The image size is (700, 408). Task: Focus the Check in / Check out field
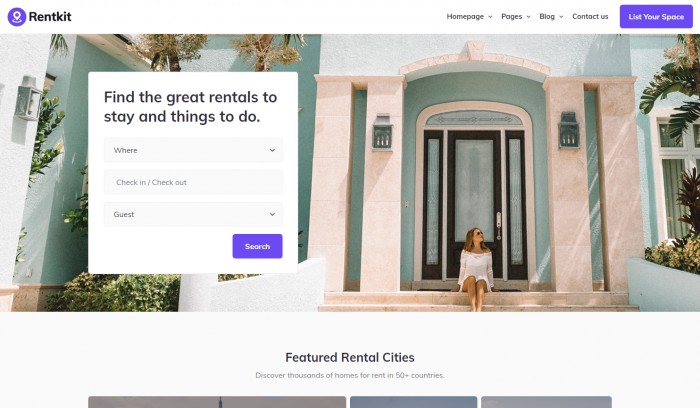point(193,182)
